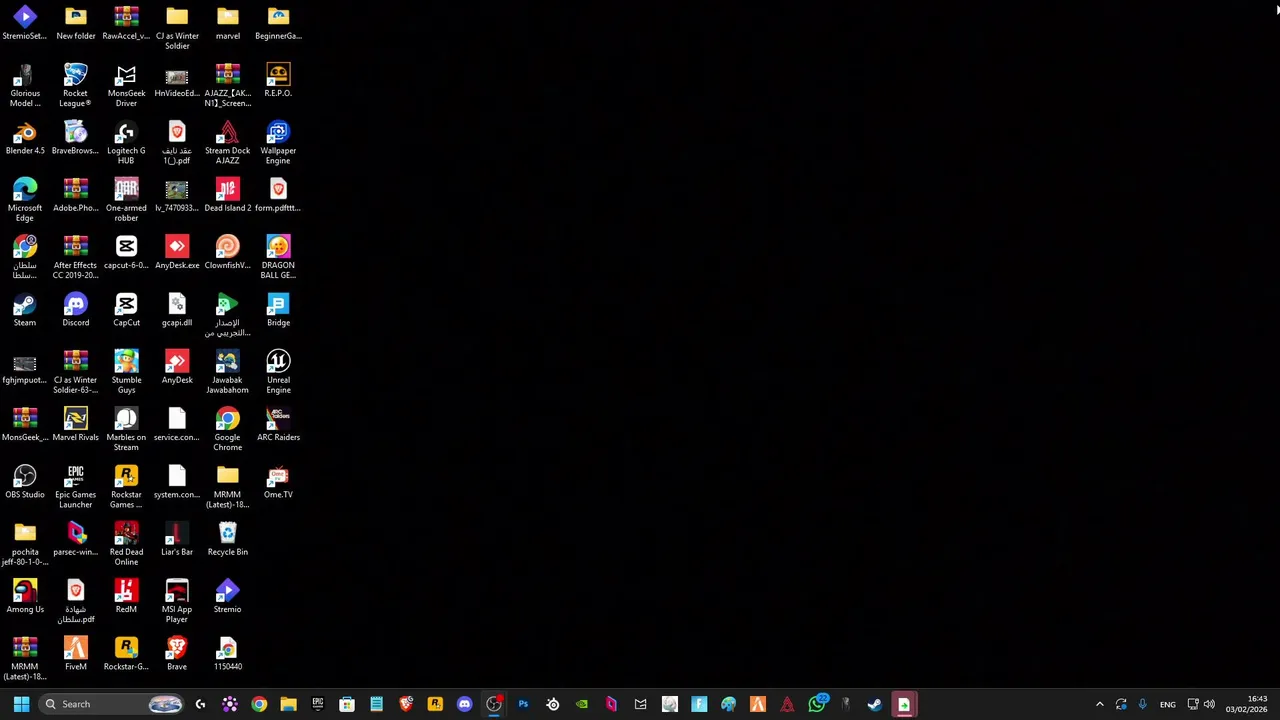The height and width of the screenshot is (720, 1280).
Task: Open the Windows Start menu
Action: (21, 704)
